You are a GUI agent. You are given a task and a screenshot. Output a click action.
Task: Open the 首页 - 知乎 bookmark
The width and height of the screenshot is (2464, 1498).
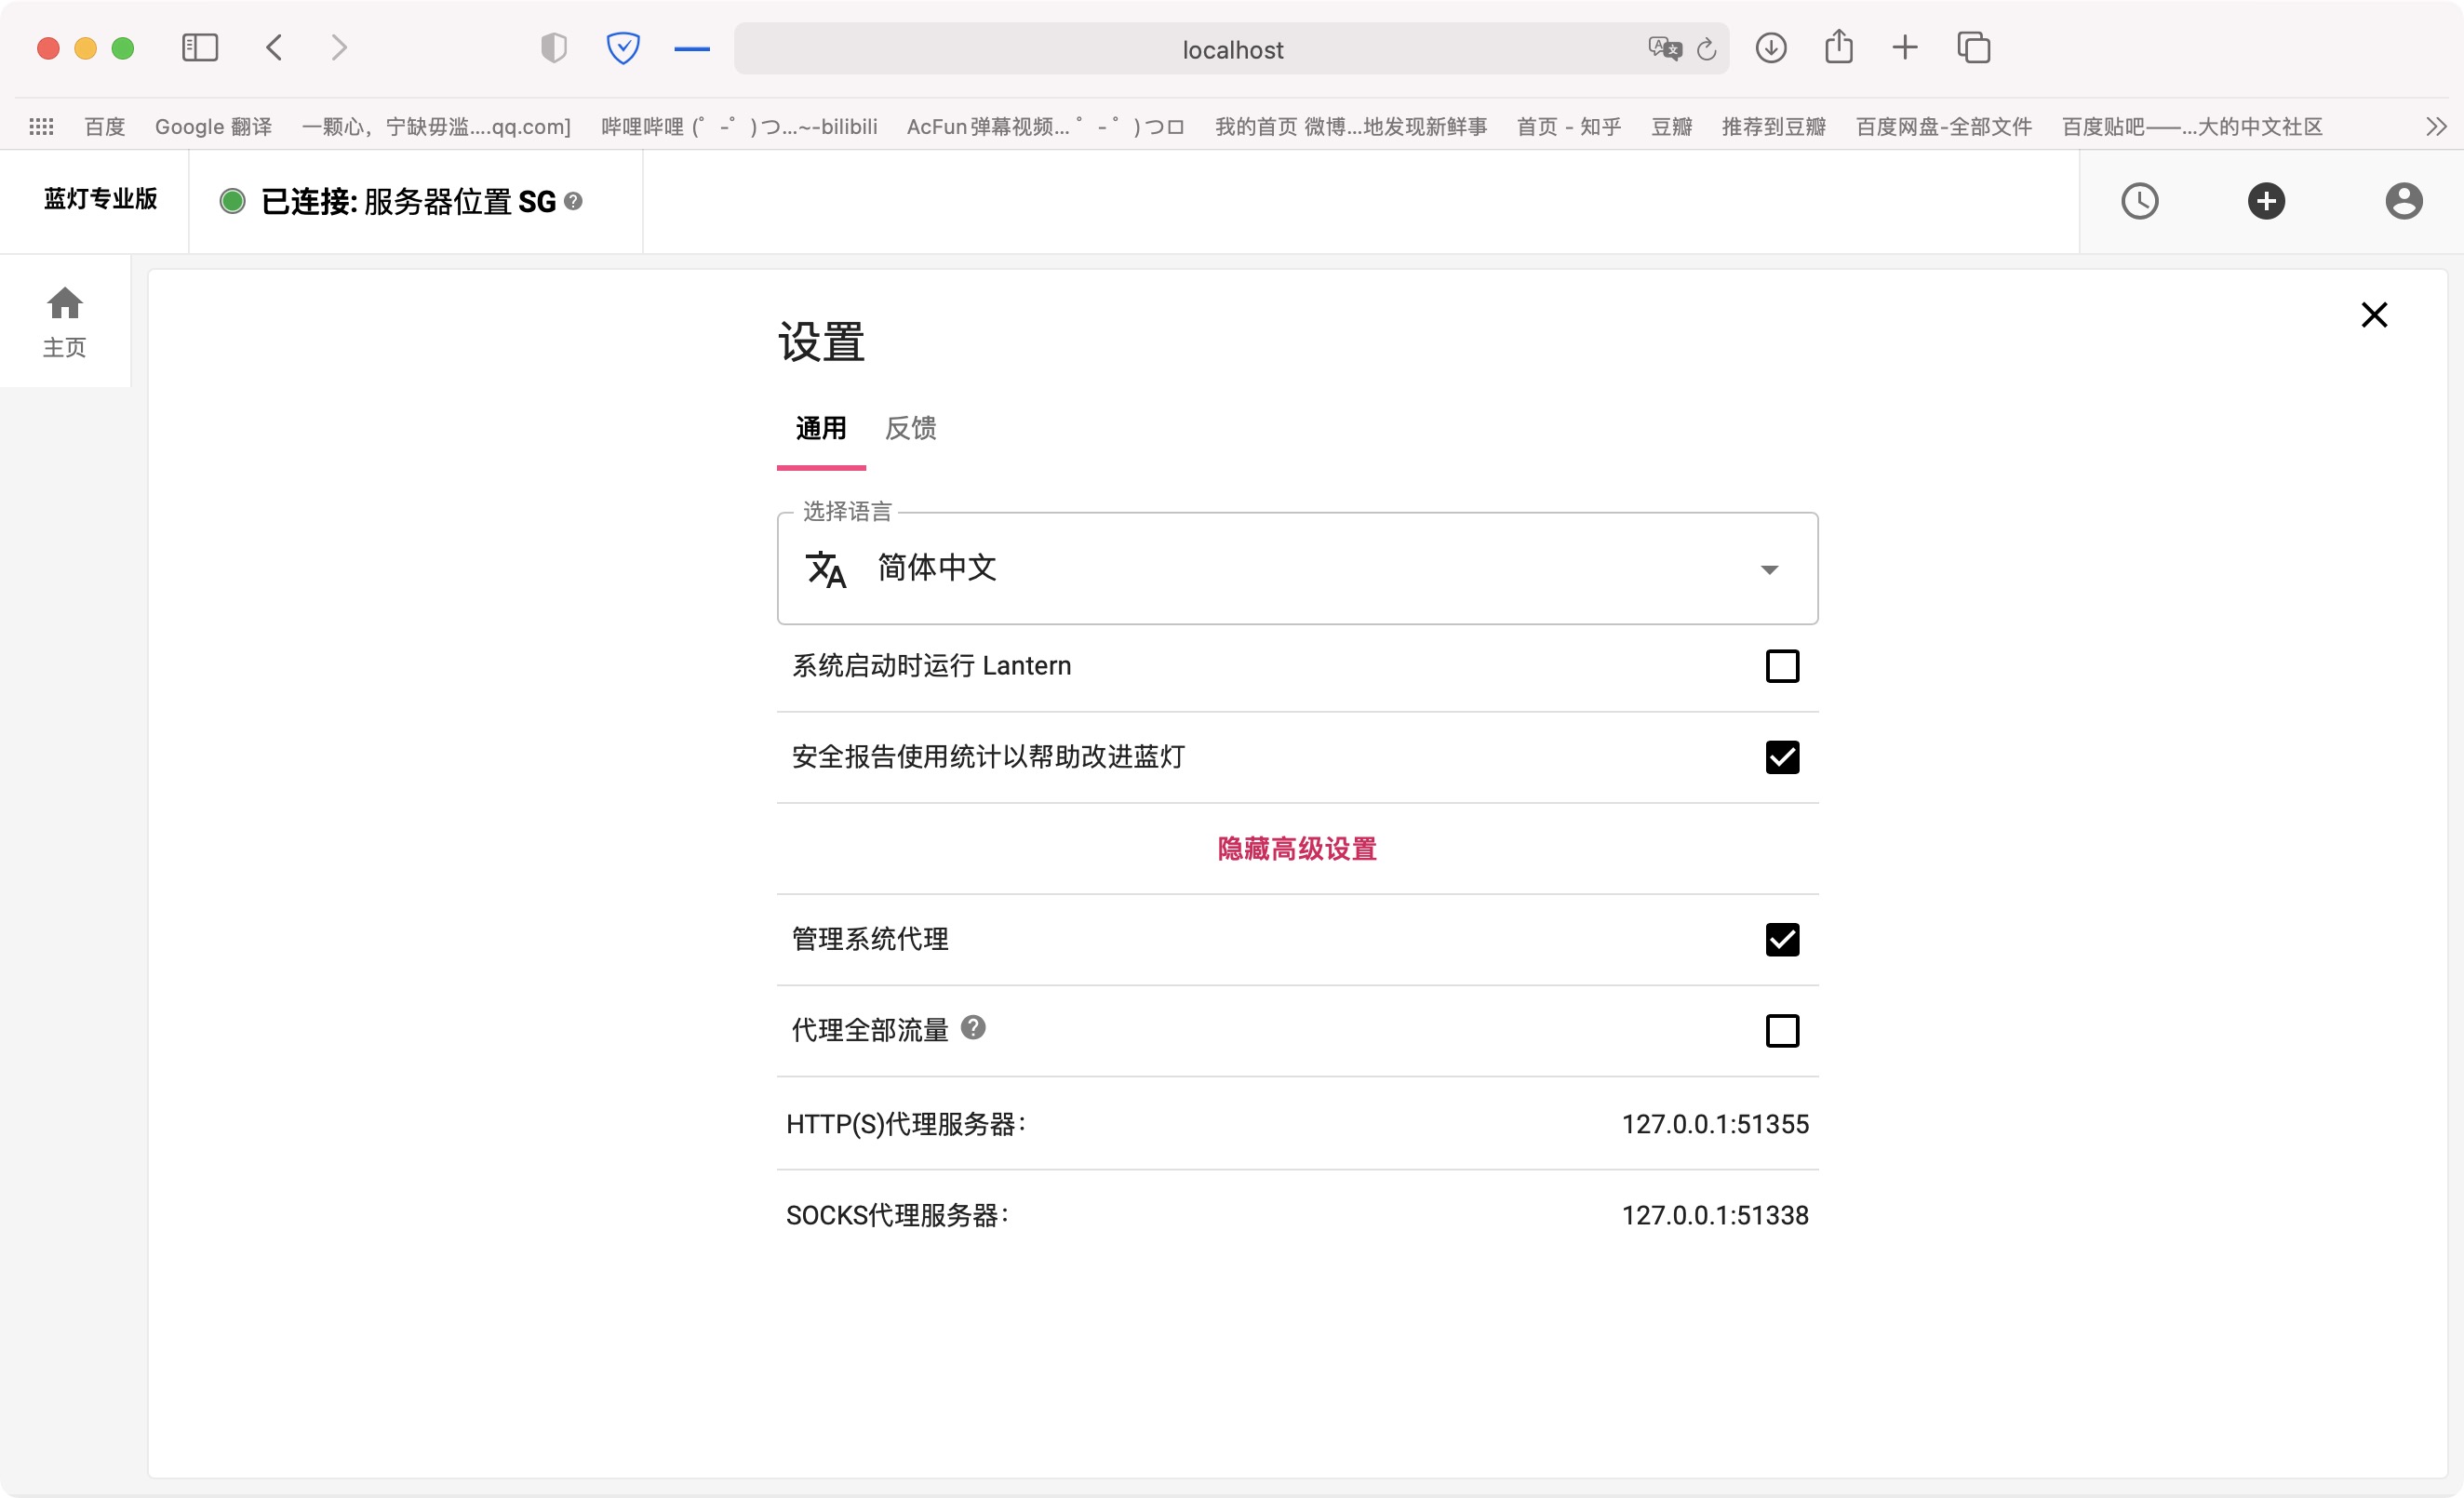(1568, 126)
